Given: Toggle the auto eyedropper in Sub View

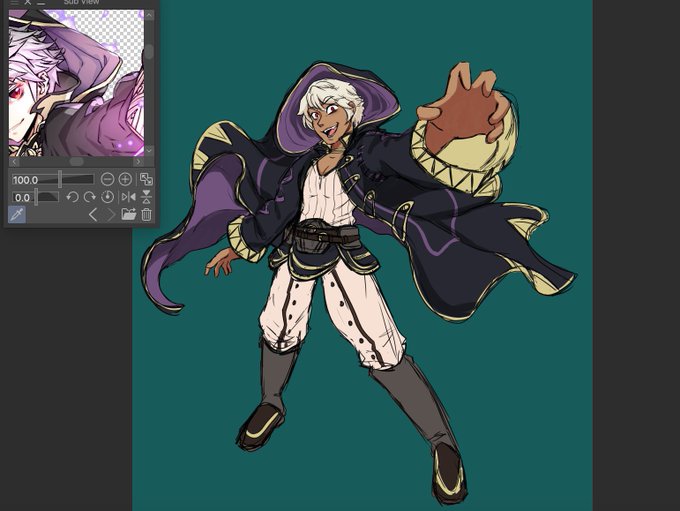Looking at the screenshot, I should (x=17, y=214).
